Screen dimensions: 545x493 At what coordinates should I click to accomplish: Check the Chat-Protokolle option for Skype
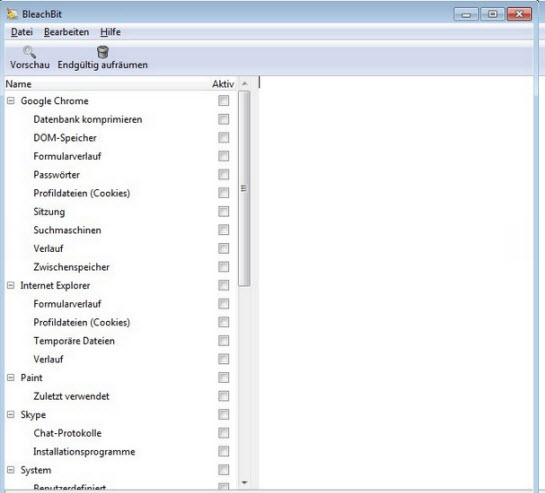click(223, 433)
